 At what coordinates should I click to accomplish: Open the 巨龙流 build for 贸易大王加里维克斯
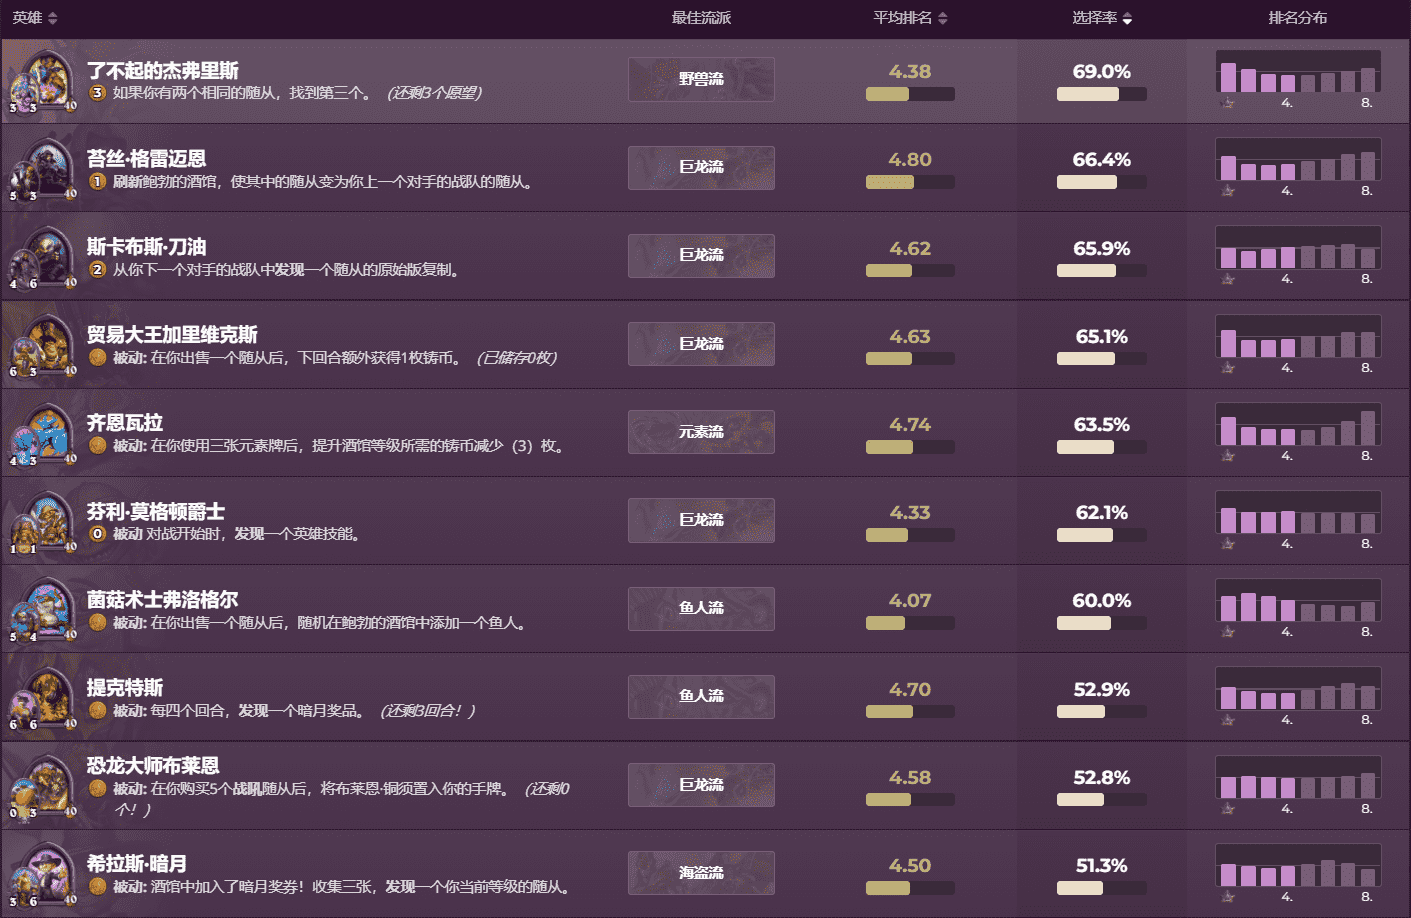pyautogui.click(x=701, y=344)
